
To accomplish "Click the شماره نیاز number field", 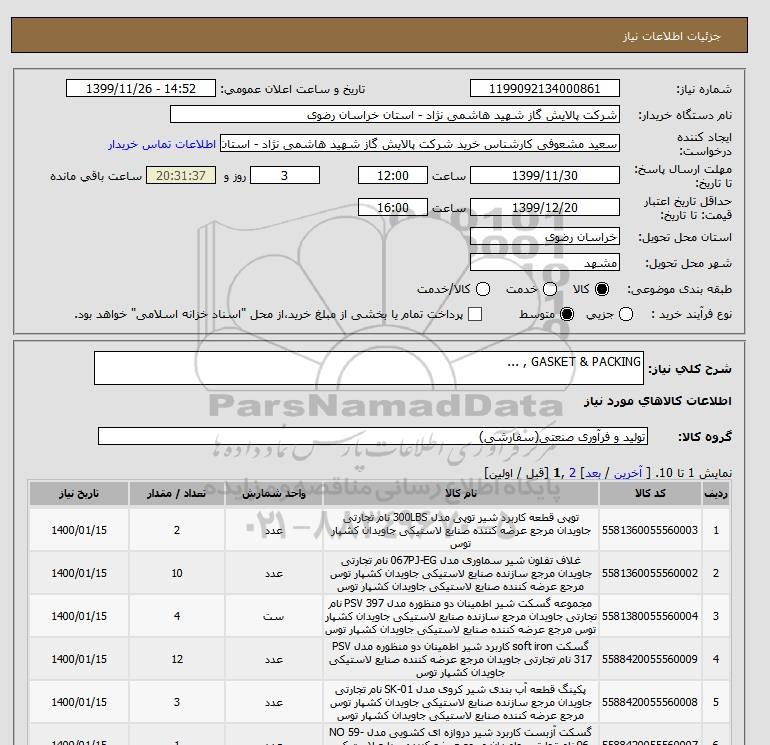I will coord(545,89).
